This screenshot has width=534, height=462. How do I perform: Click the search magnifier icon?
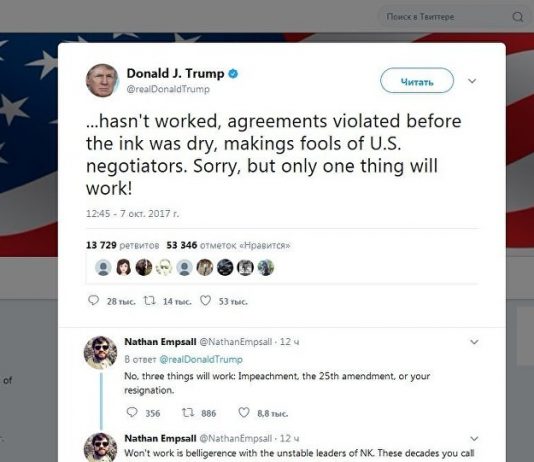pyautogui.click(x=518, y=17)
